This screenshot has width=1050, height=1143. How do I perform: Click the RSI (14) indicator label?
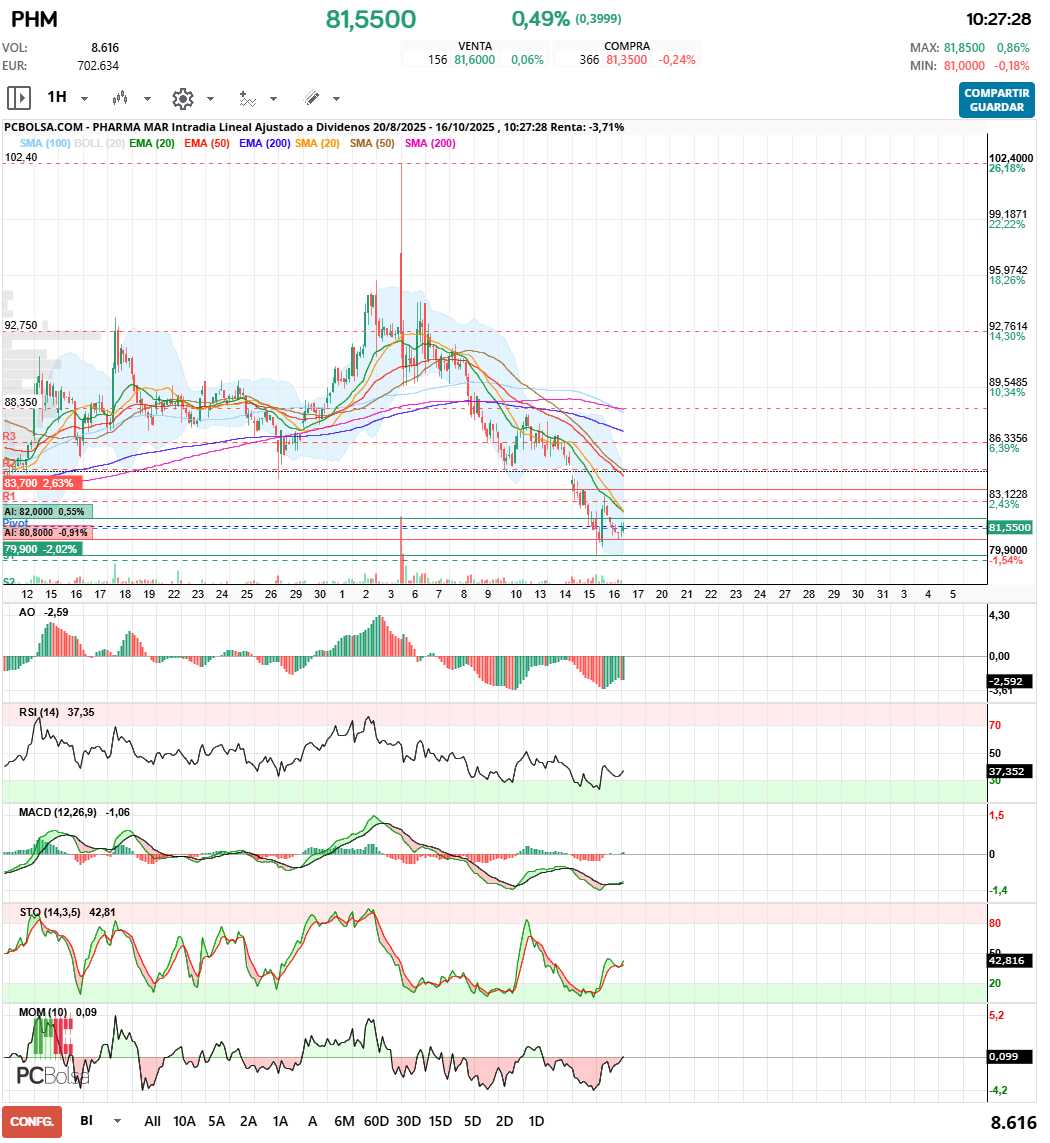coord(39,712)
